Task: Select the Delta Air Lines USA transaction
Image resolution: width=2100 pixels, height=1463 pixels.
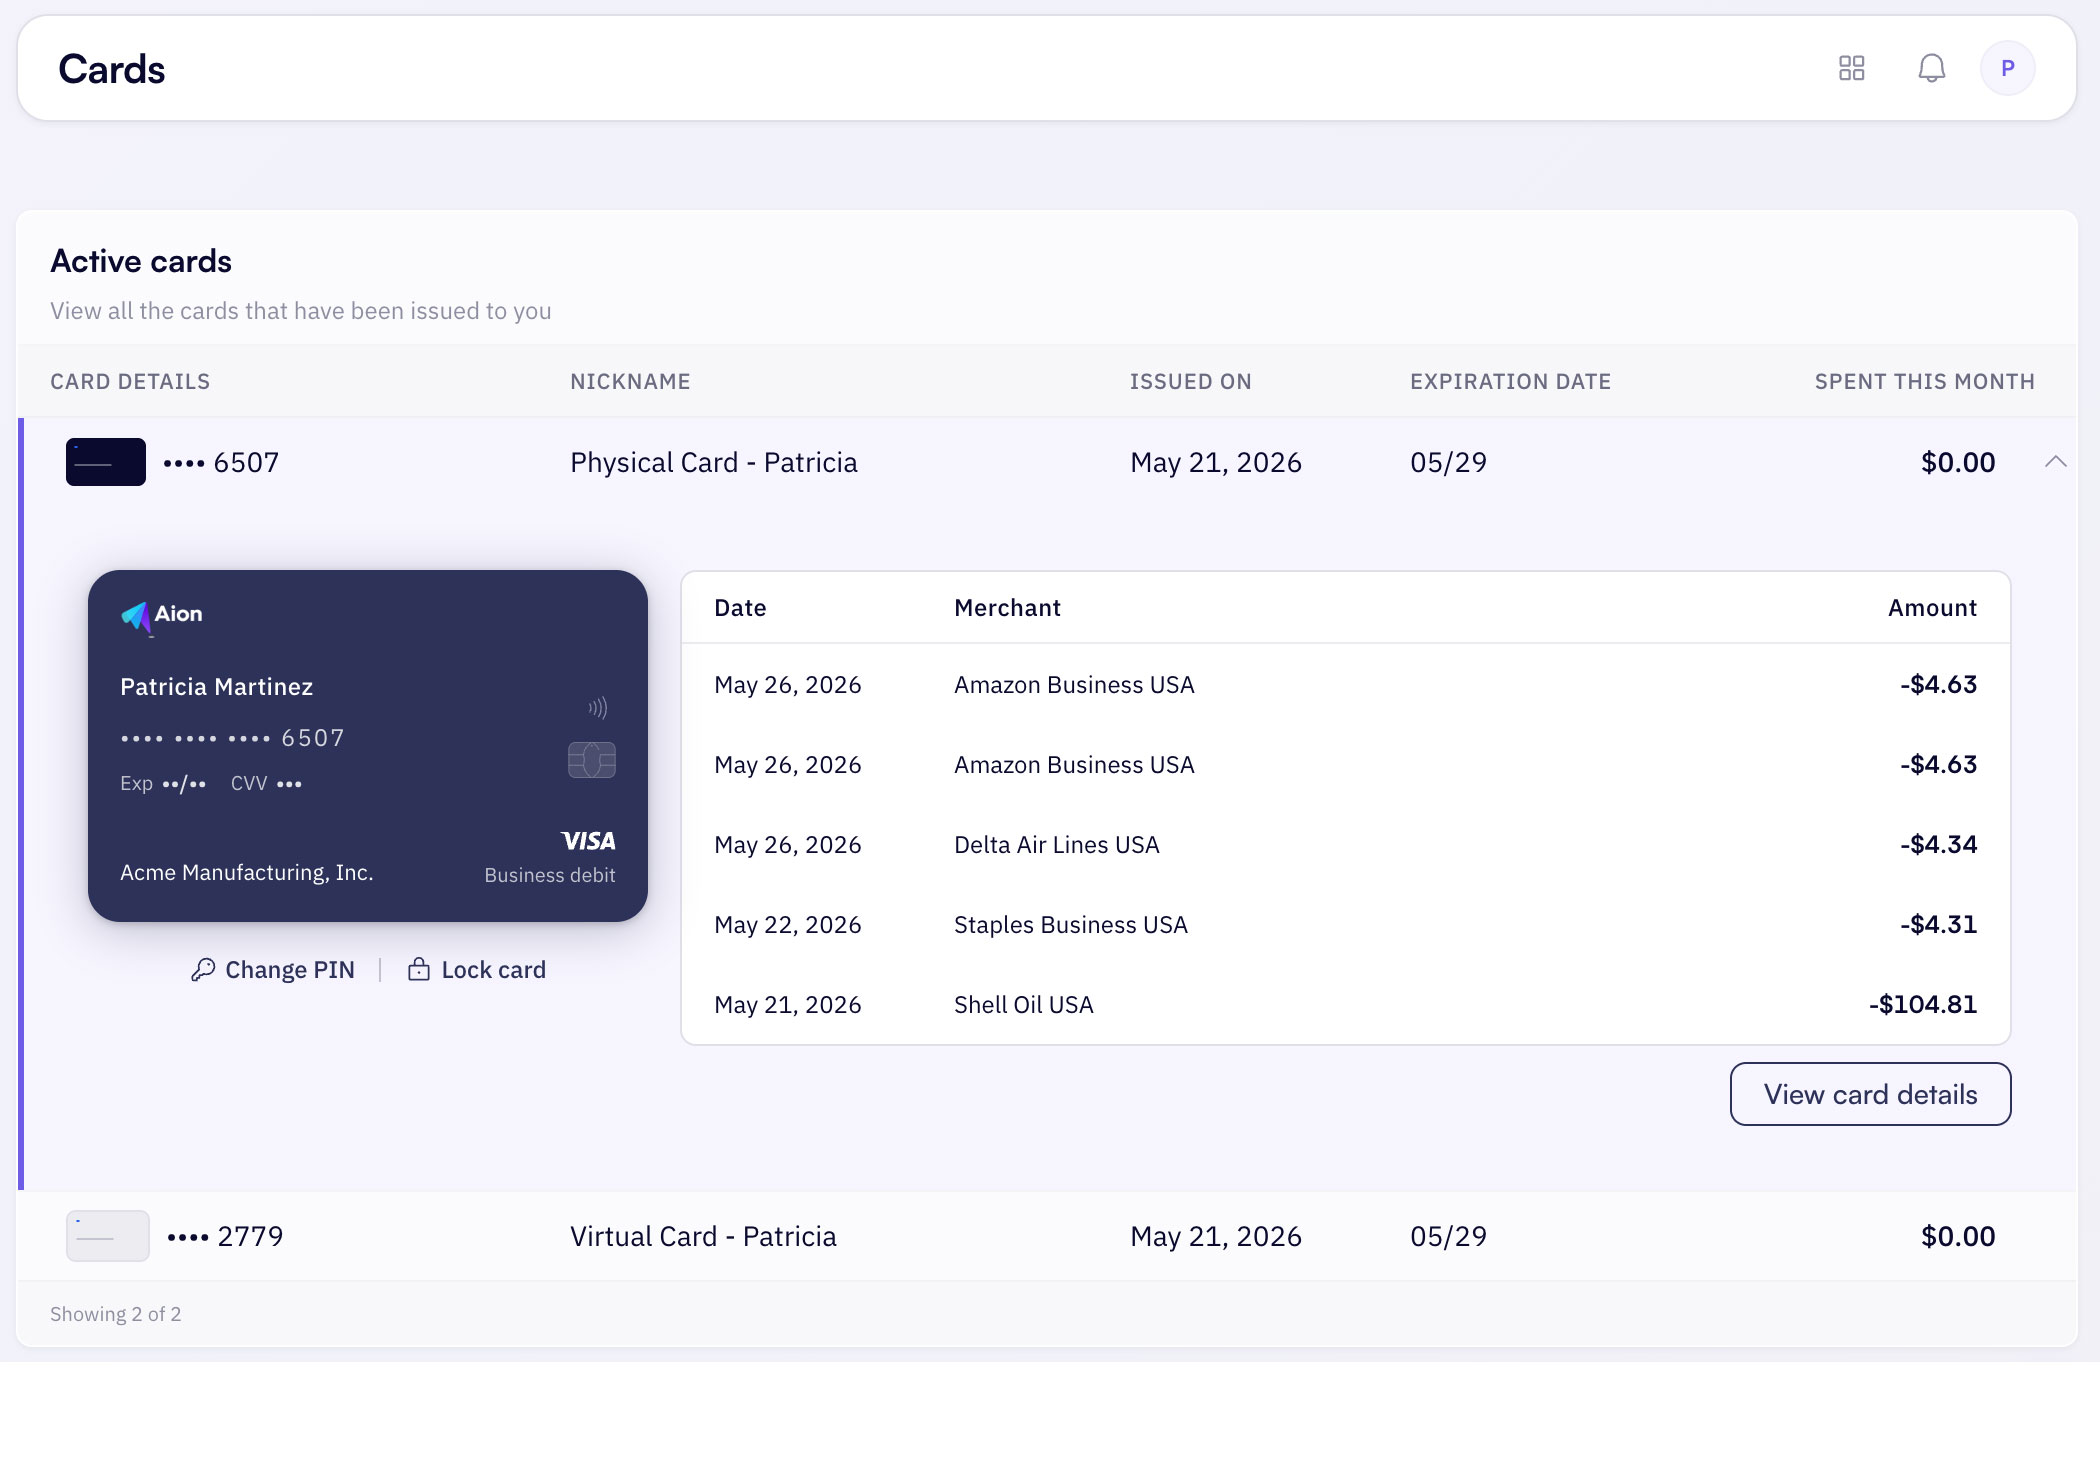Action: 1345,845
